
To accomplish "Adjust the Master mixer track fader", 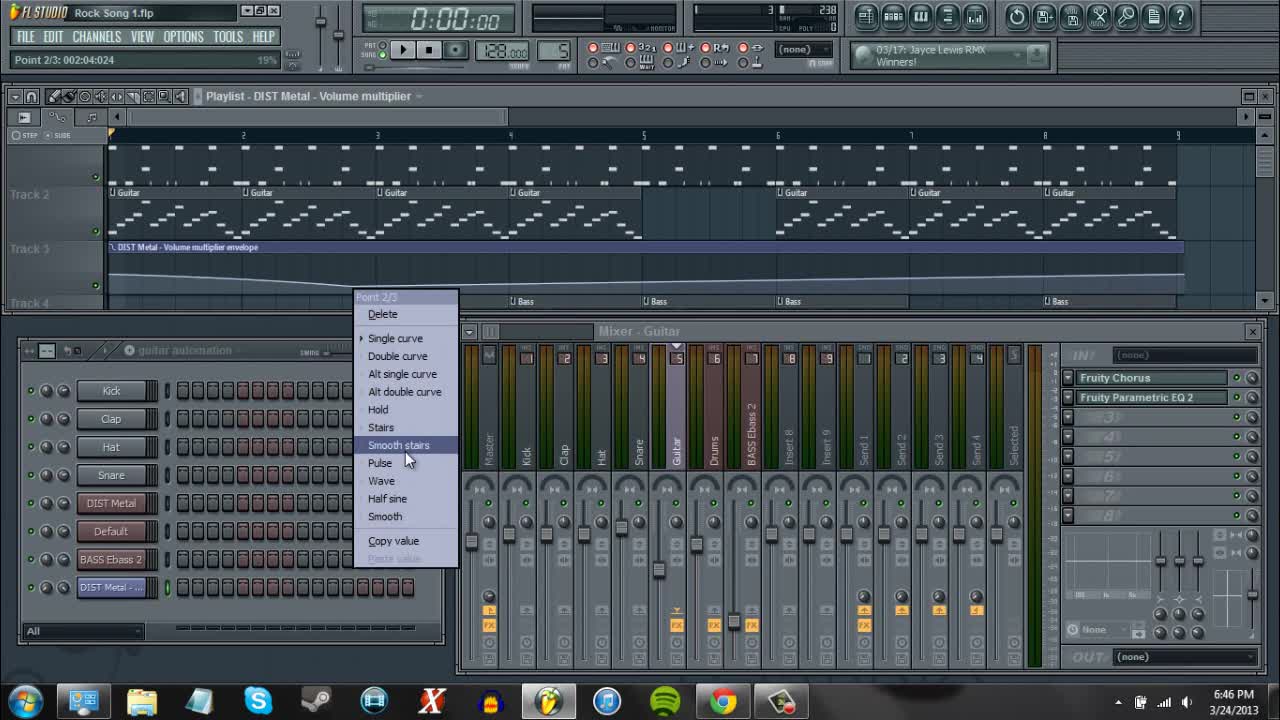I will (x=471, y=541).
